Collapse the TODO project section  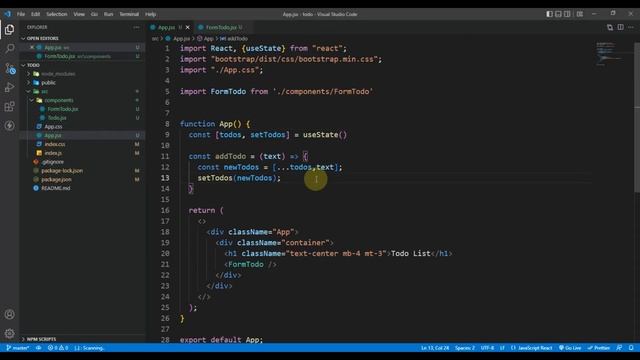click(33, 65)
